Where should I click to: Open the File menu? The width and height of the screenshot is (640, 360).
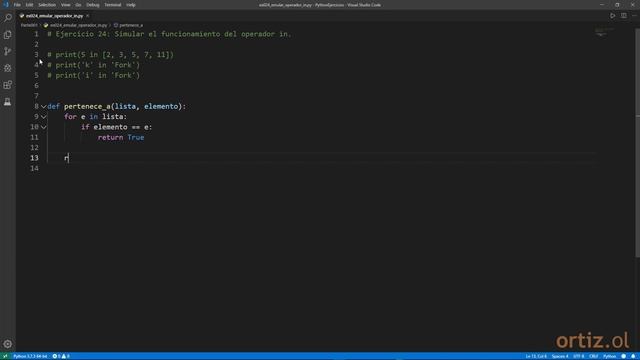tap(17, 5)
